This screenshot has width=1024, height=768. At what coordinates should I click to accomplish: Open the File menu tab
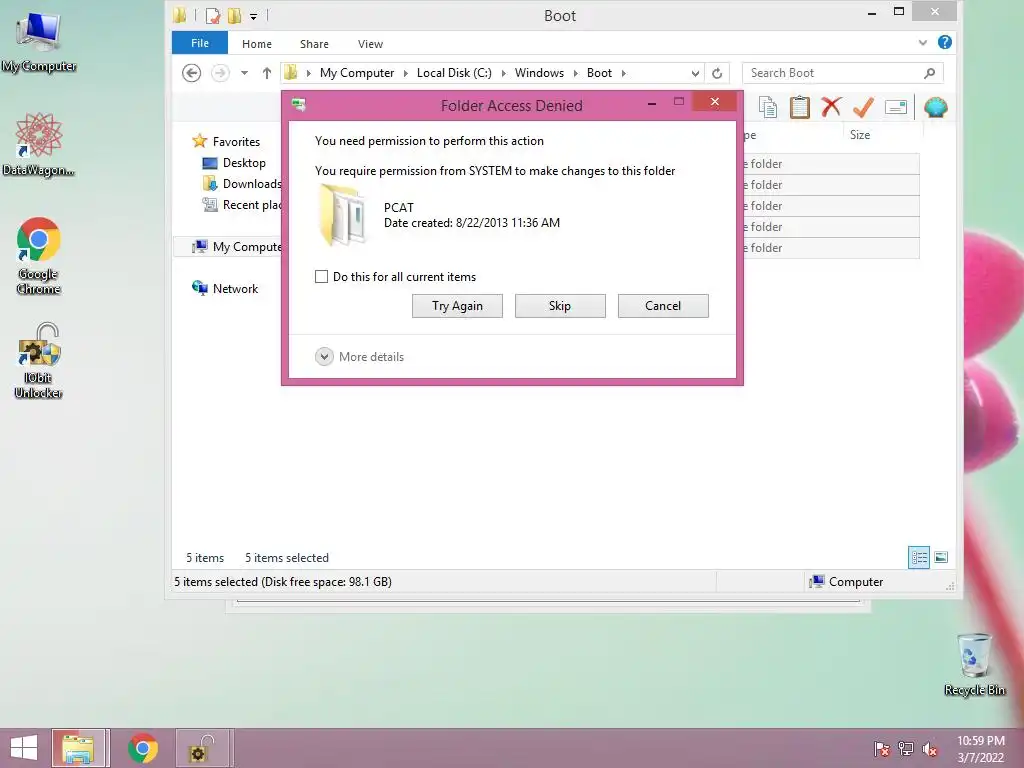click(200, 43)
